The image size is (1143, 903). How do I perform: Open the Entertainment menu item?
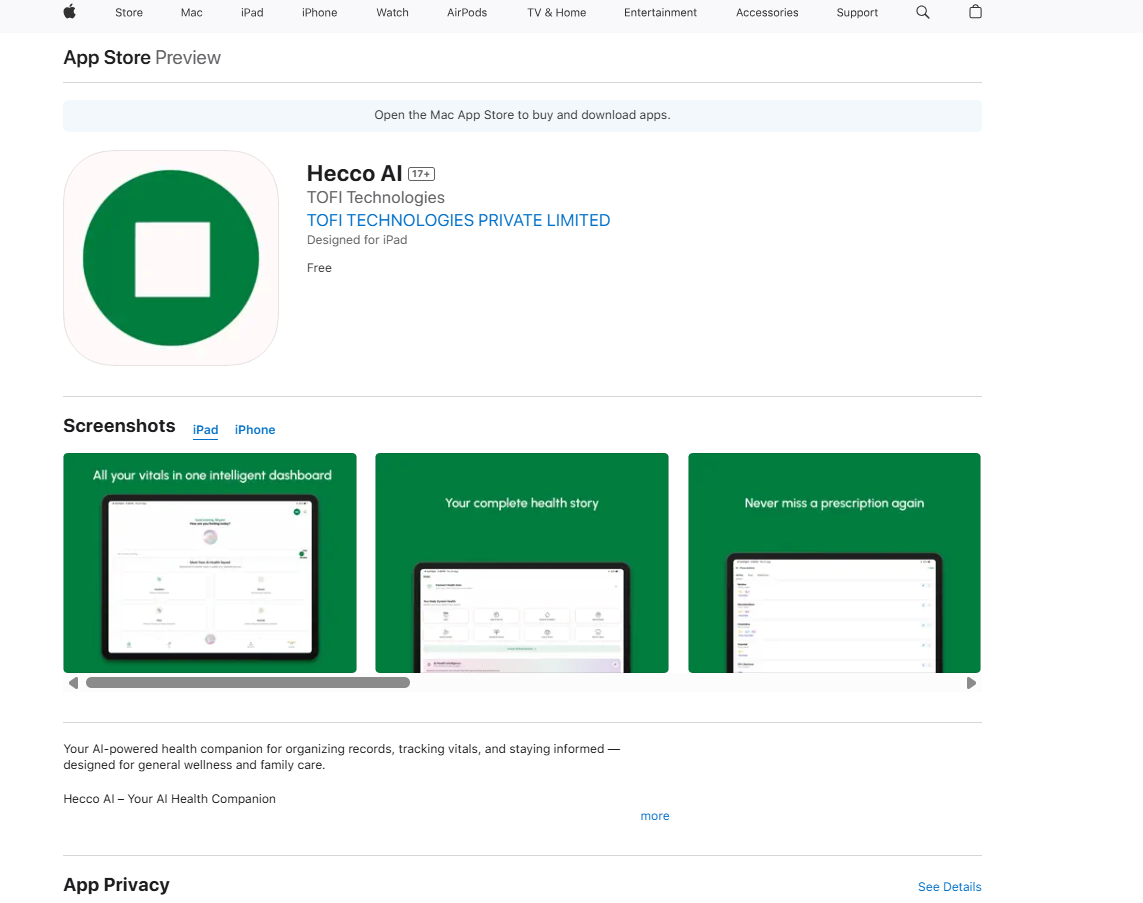tap(660, 13)
